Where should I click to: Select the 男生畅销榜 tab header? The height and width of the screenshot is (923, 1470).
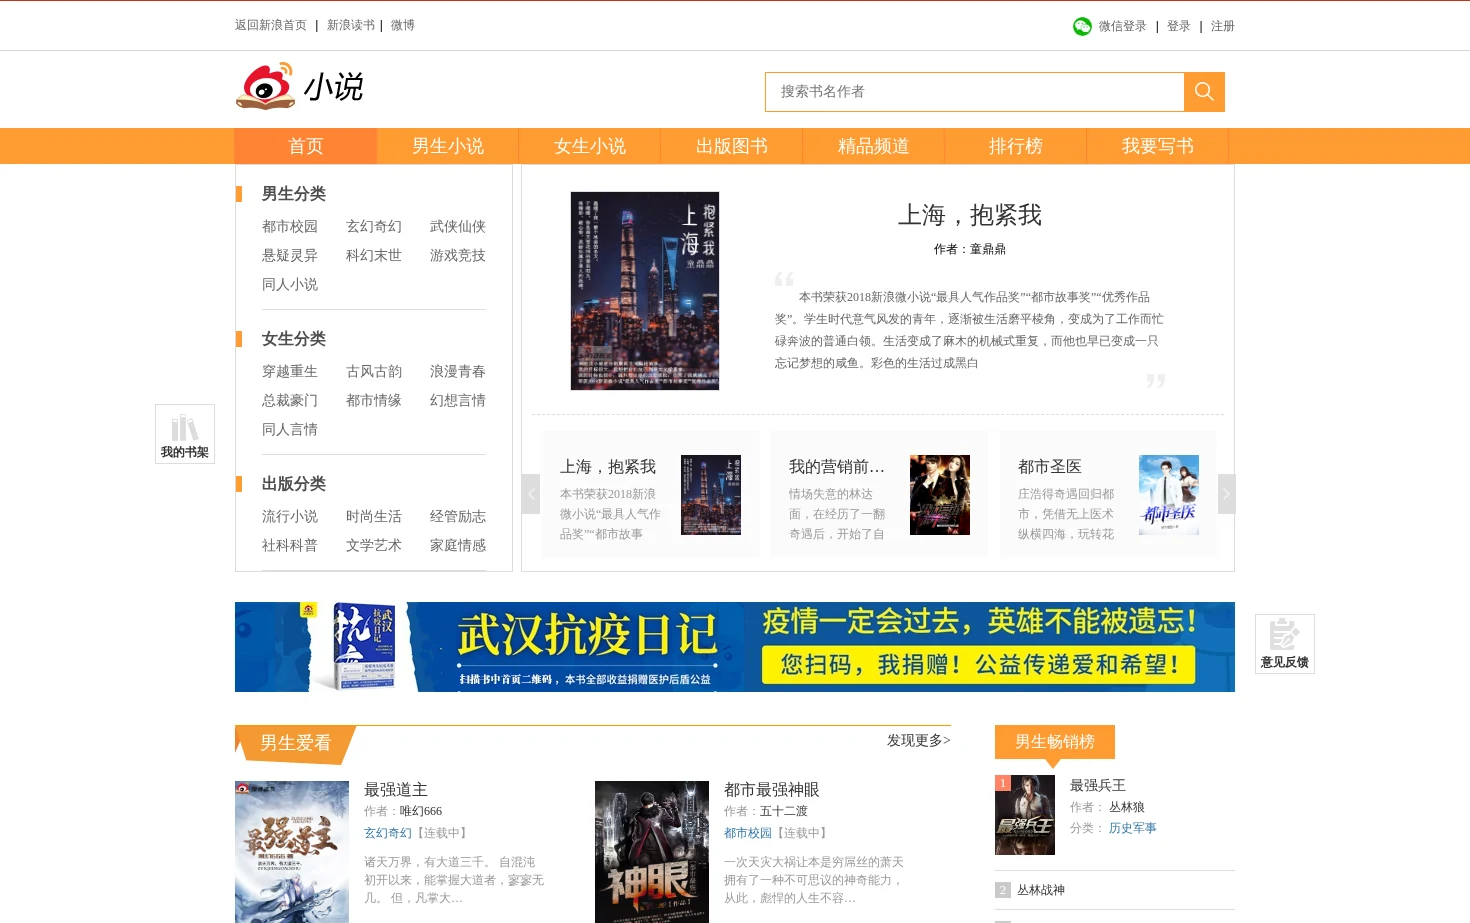point(1055,742)
